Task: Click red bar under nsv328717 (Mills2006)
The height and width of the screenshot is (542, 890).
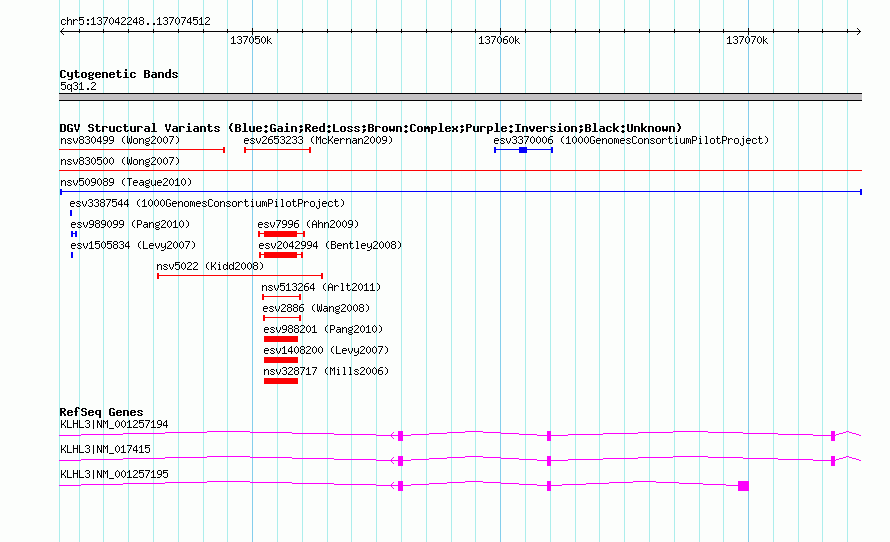Action: click(x=281, y=381)
